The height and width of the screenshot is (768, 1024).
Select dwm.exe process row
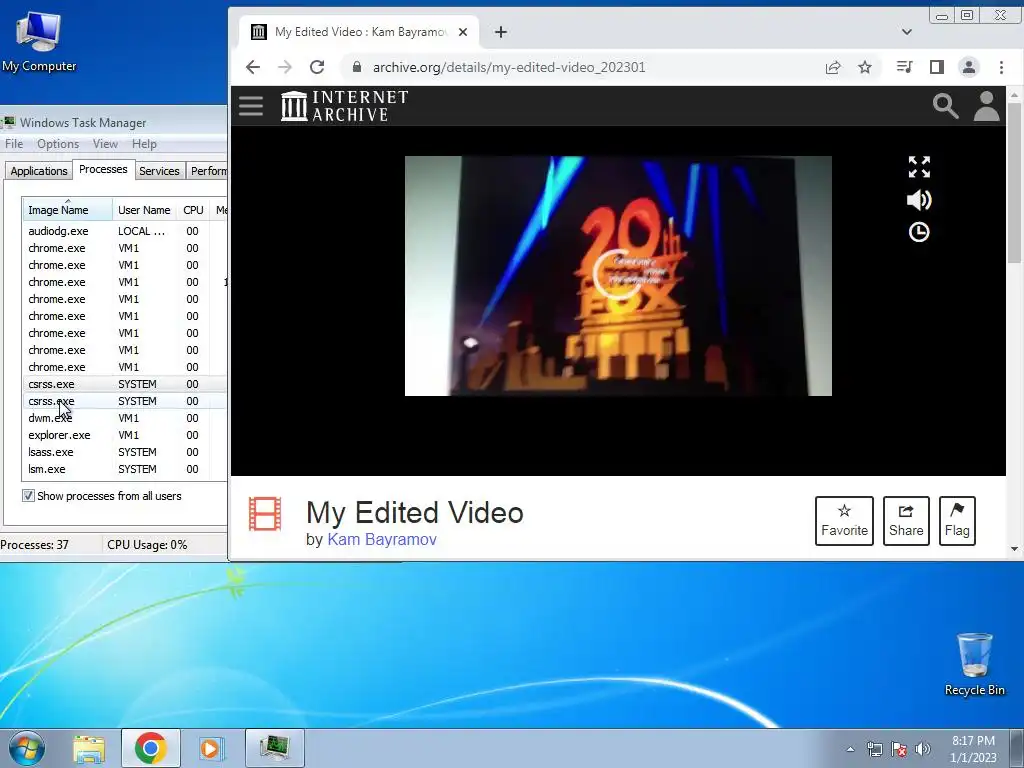[124, 418]
